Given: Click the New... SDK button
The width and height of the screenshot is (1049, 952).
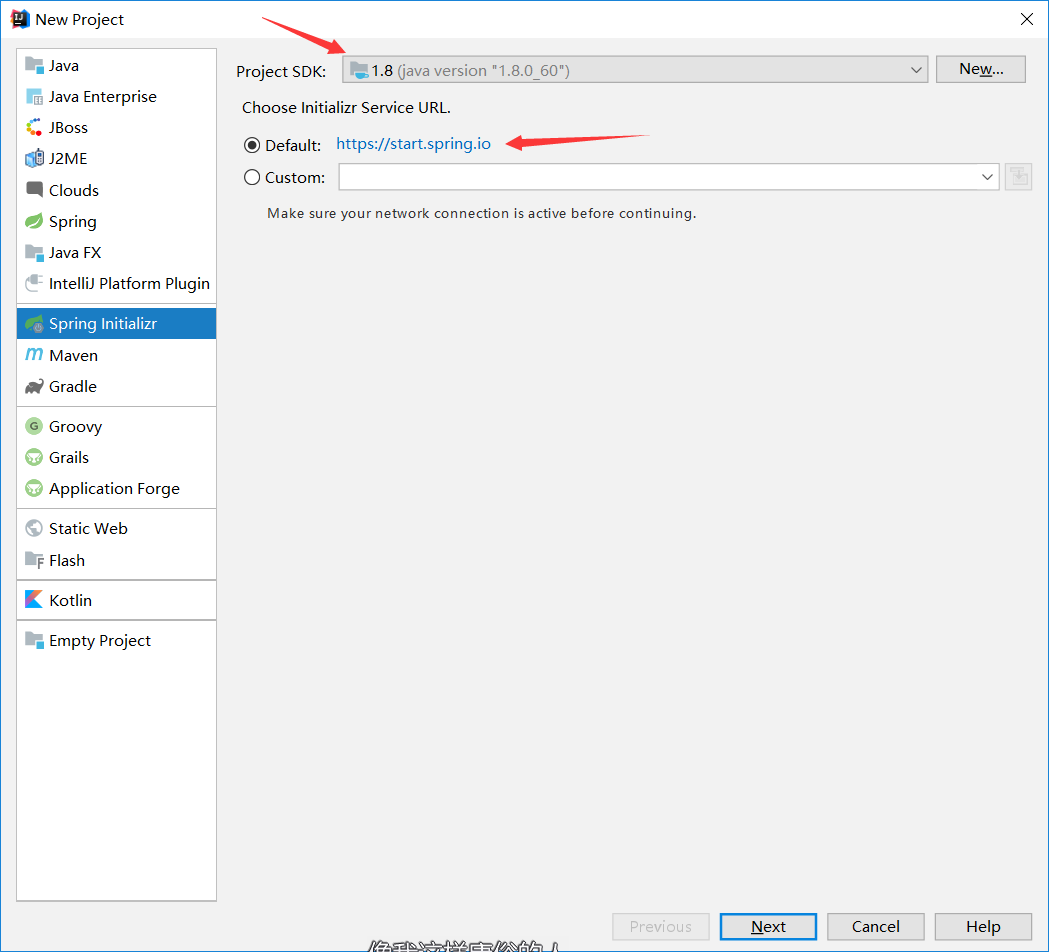Looking at the screenshot, I should click(x=981, y=69).
